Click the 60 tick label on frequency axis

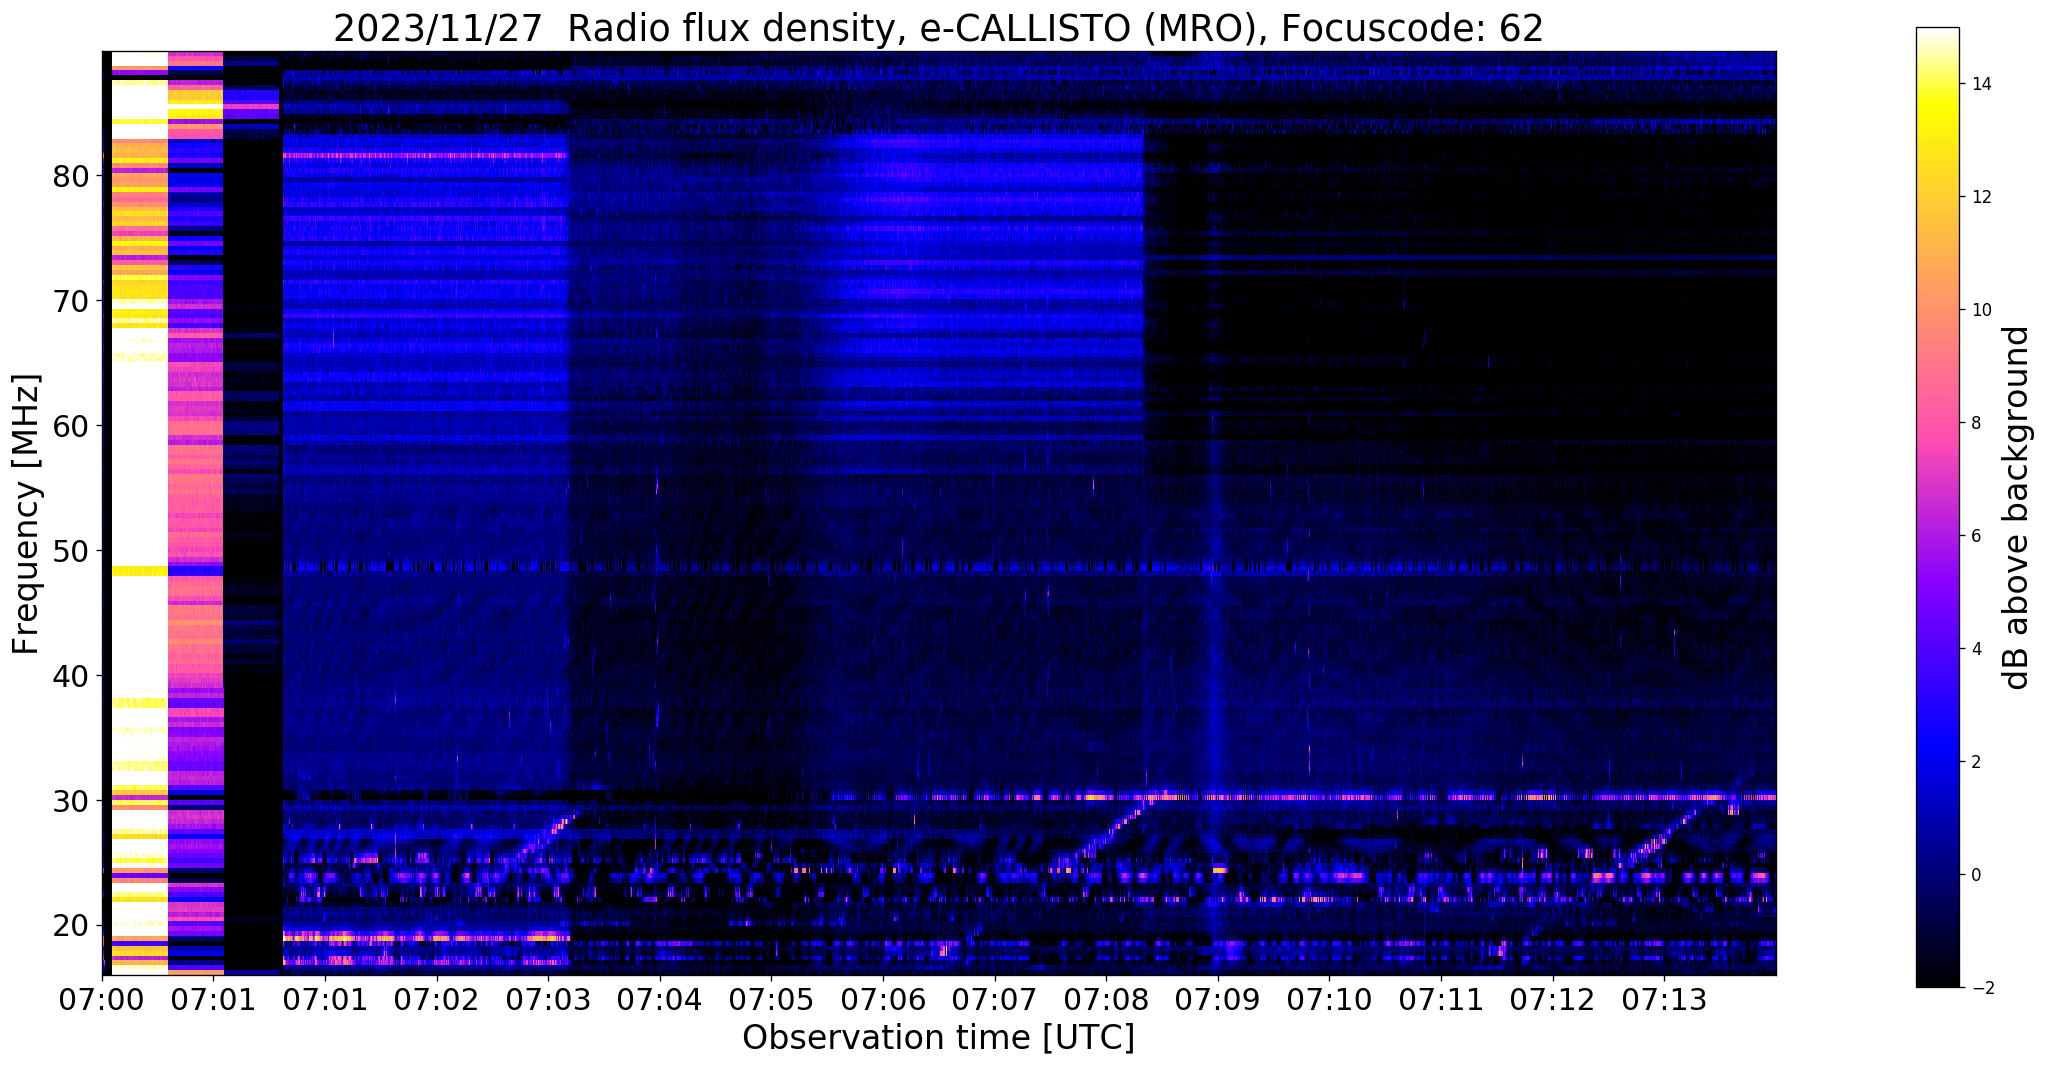(71, 427)
